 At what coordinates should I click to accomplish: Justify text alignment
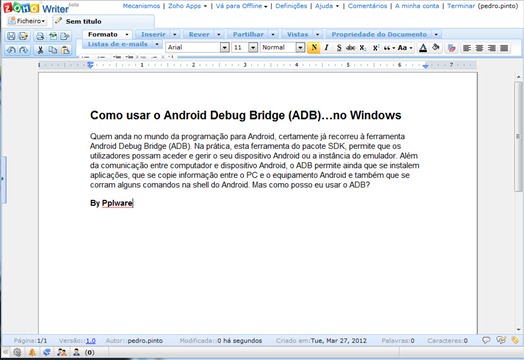tap(504, 48)
